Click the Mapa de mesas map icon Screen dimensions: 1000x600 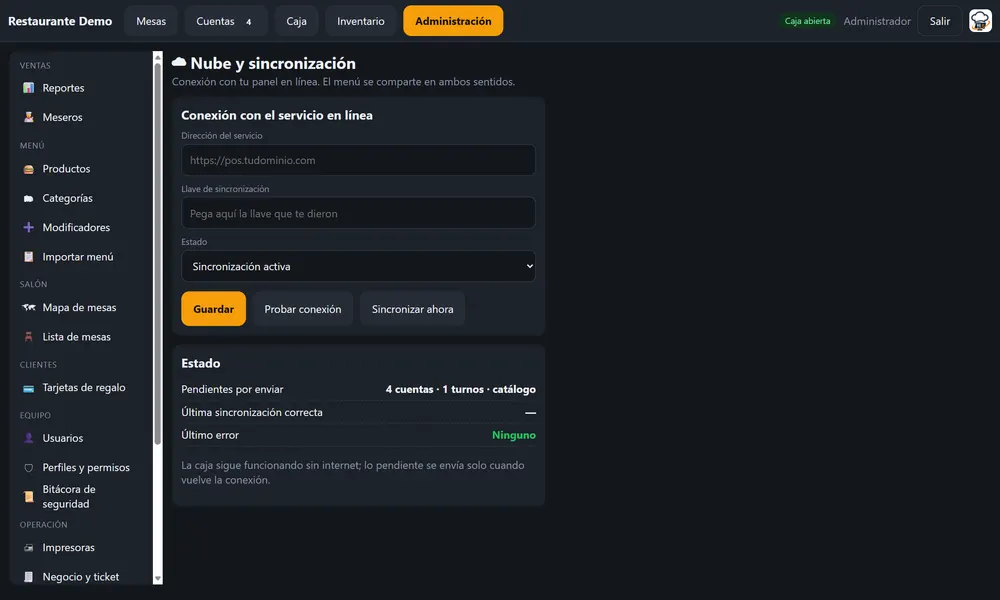click(29, 307)
